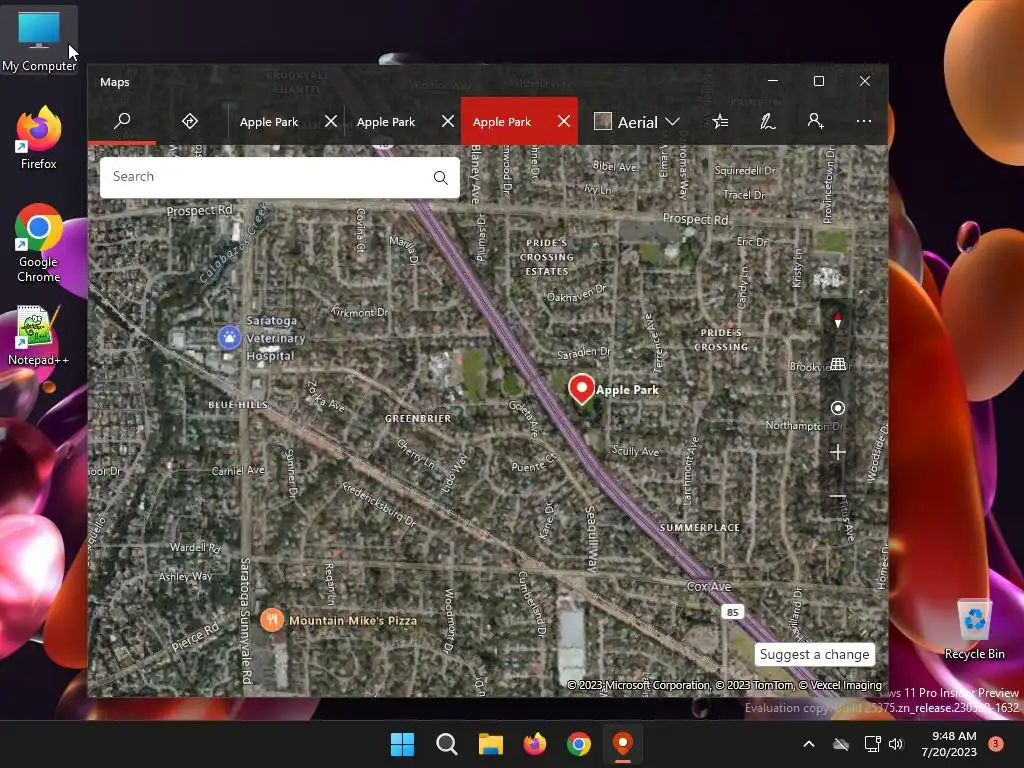Switch to the first Apple Park tab
Screen dimensions: 1024x768
click(x=269, y=122)
